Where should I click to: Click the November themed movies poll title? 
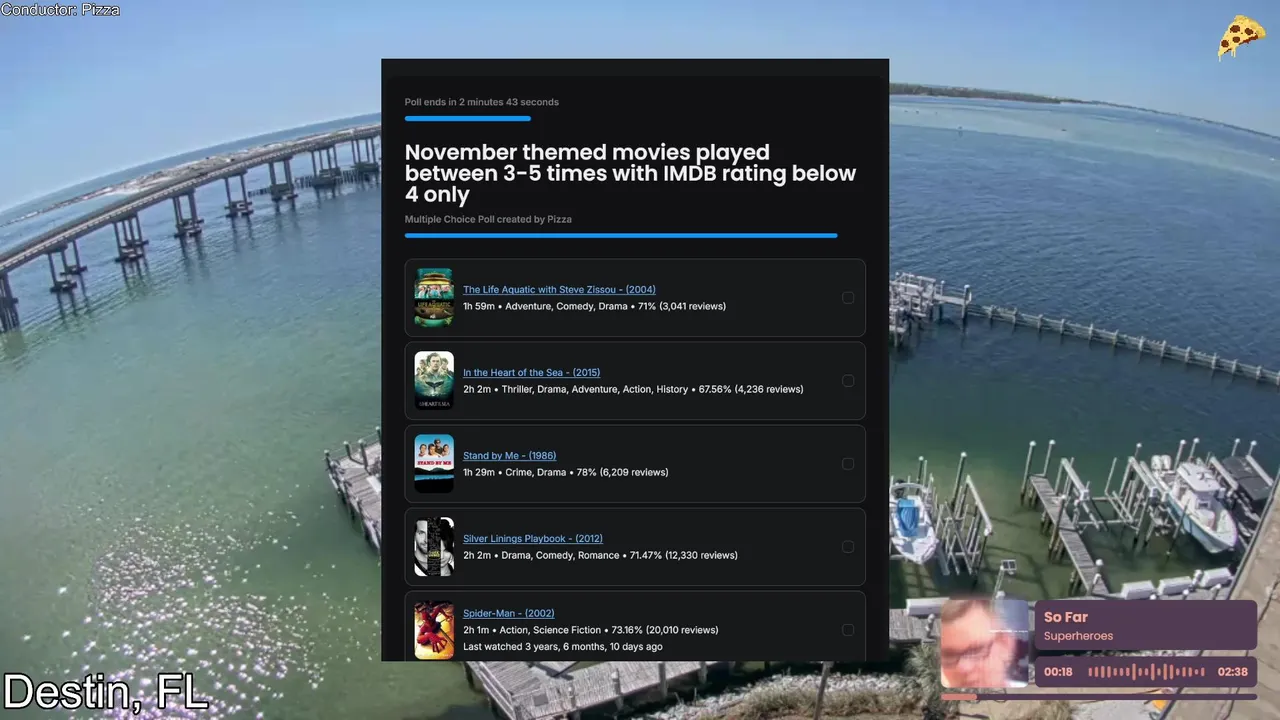point(630,173)
